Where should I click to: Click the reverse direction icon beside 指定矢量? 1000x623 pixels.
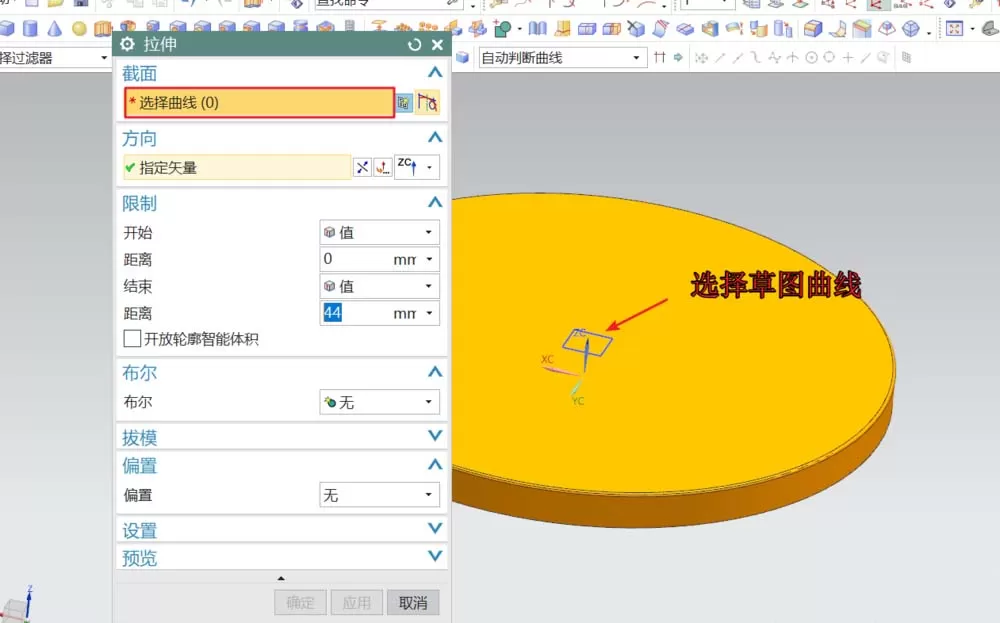tap(362, 168)
